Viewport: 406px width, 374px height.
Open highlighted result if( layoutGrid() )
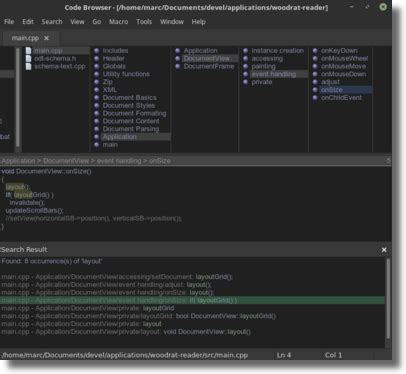coord(192,300)
